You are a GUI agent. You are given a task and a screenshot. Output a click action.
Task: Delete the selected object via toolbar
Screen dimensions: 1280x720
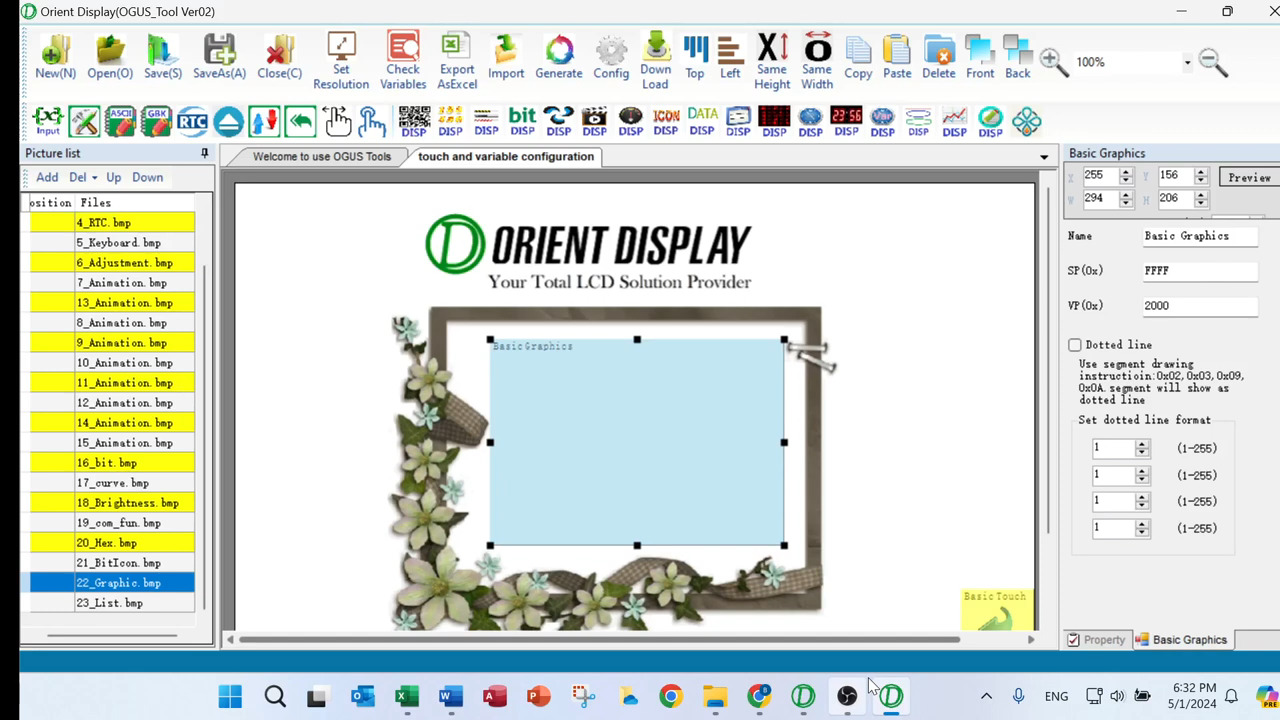(939, 57)
